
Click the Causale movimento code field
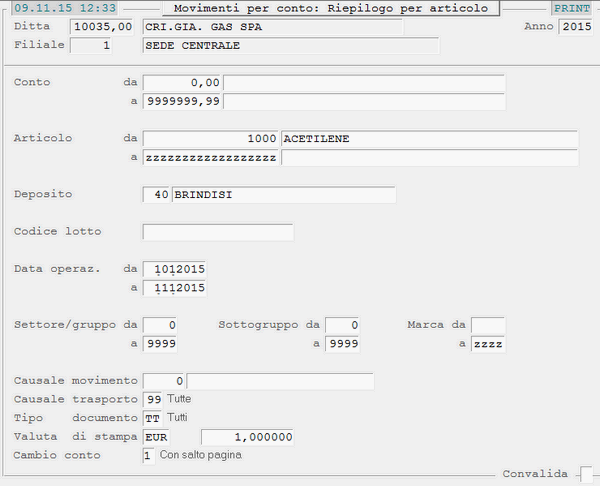tap(164, 381)
